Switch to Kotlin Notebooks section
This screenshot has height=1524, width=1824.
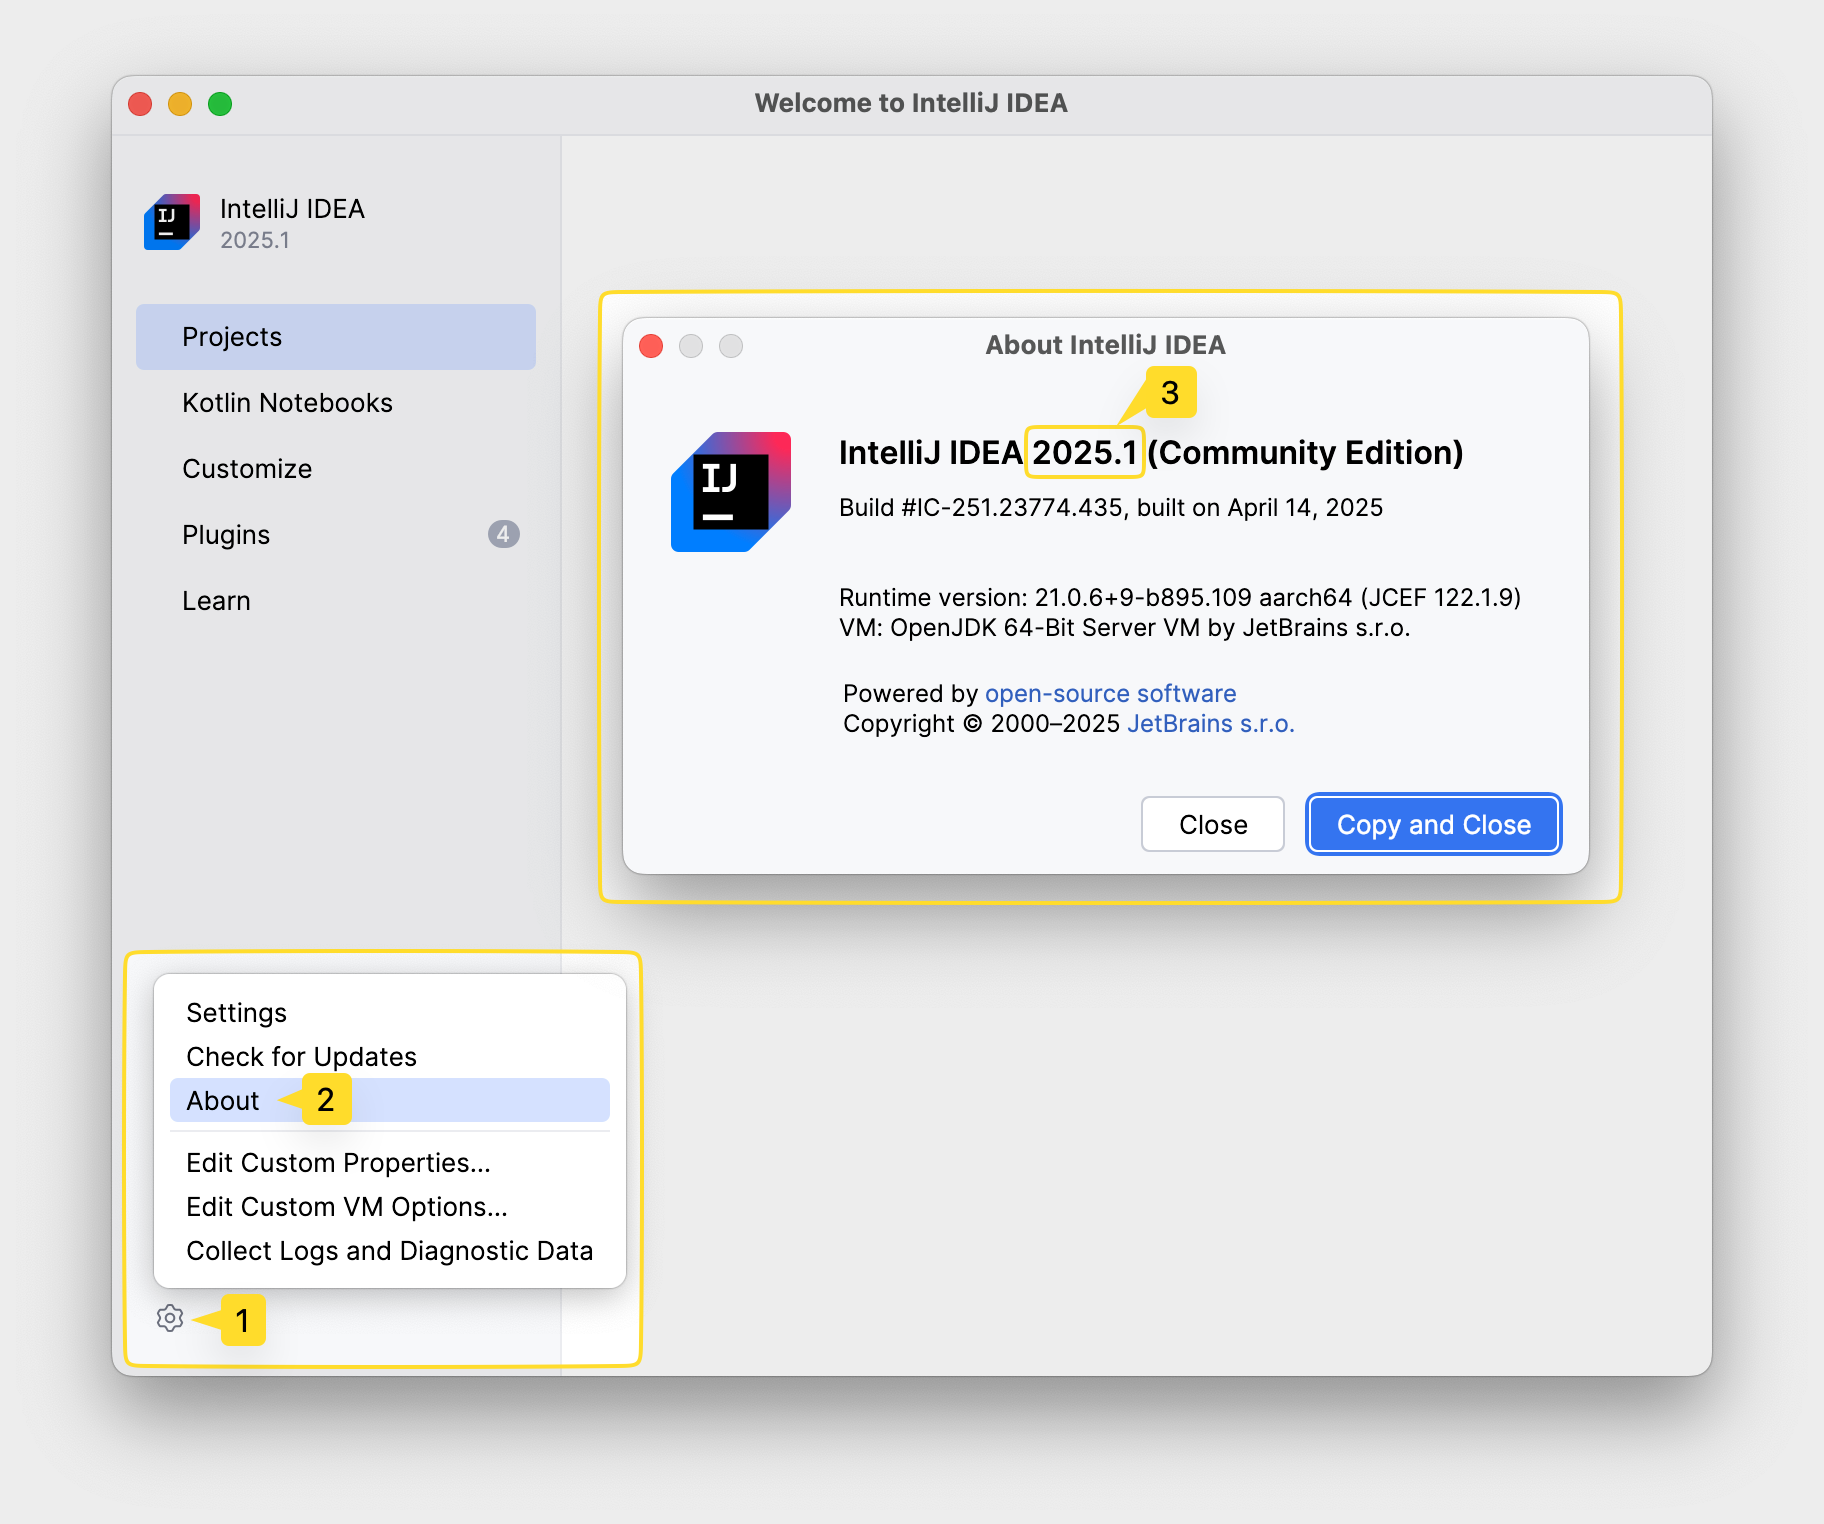pyautogui.click(x=336, y=403)
